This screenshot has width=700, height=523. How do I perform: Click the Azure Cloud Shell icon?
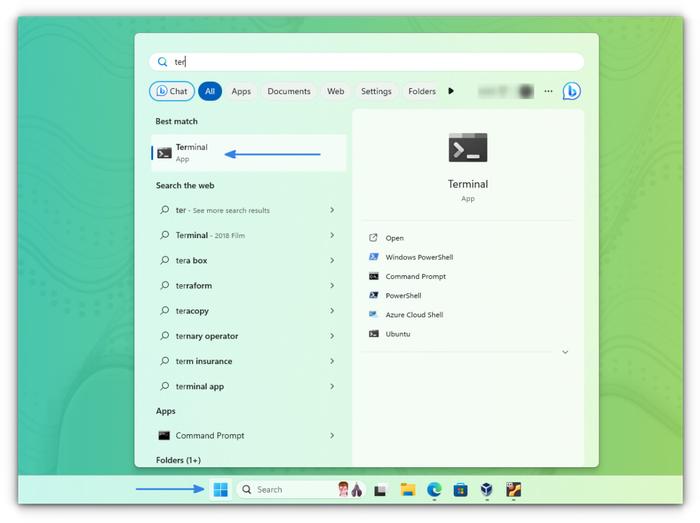pyautogui.click(x=374, y=314)
